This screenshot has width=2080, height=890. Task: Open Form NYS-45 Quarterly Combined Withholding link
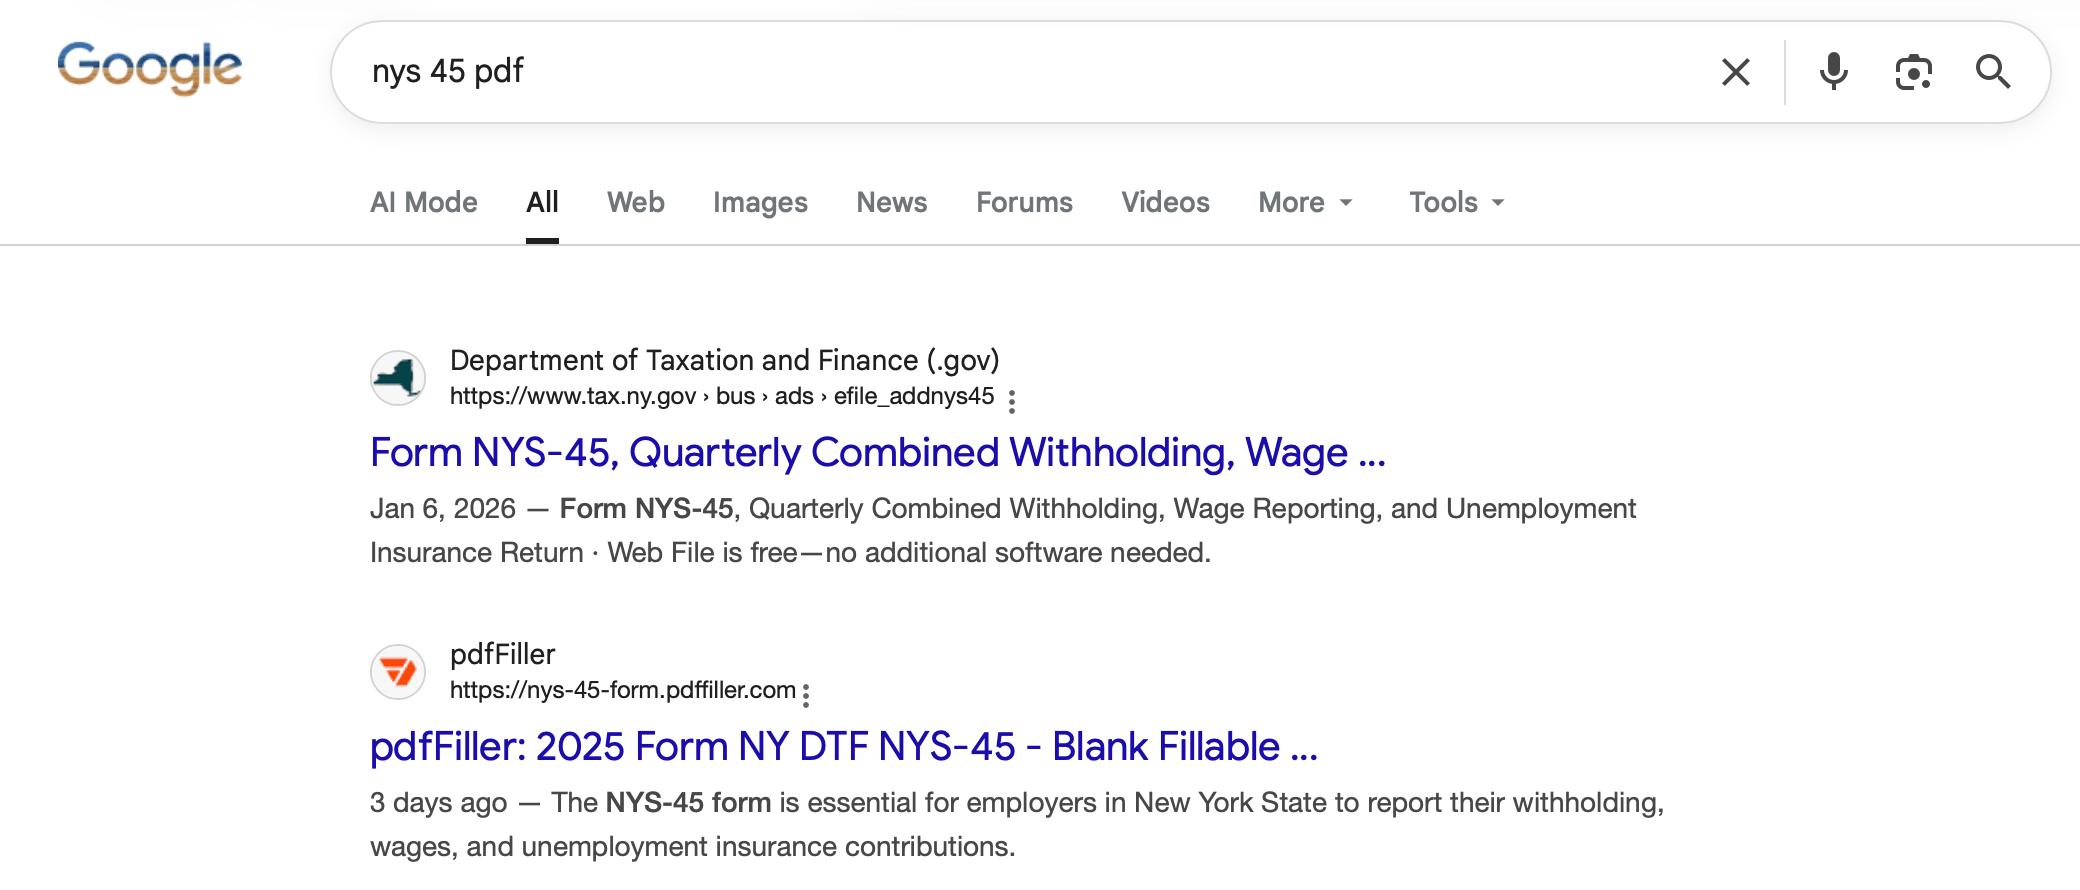click(x=878, y=453)
